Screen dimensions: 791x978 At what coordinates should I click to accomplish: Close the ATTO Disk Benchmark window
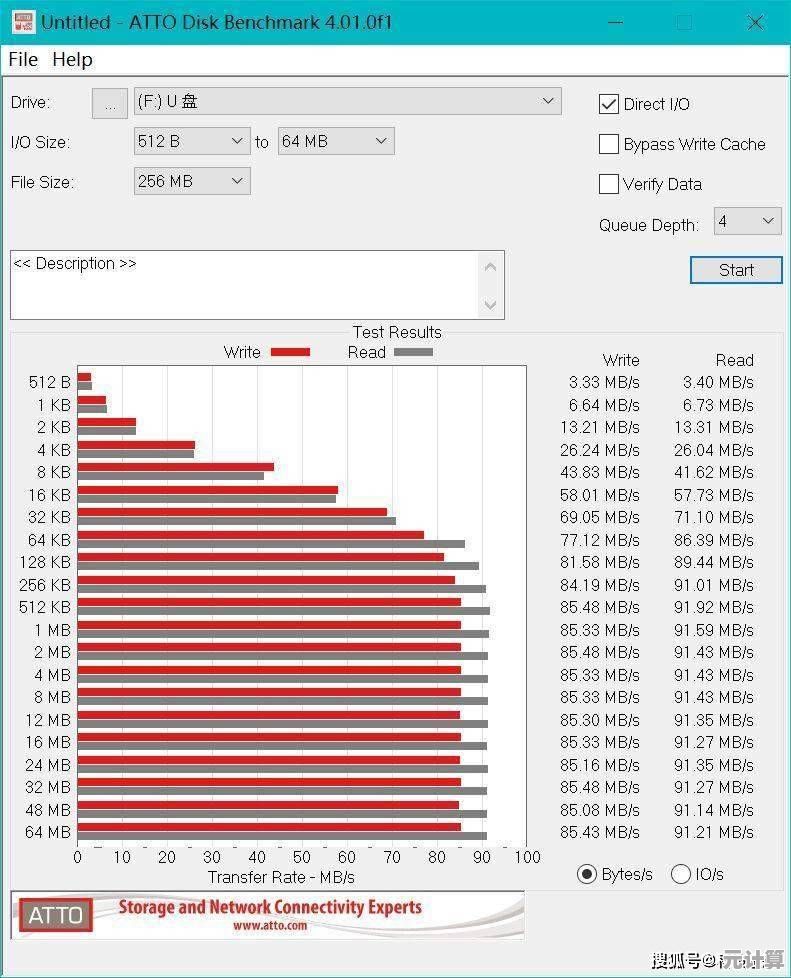[x=755, y=22]
